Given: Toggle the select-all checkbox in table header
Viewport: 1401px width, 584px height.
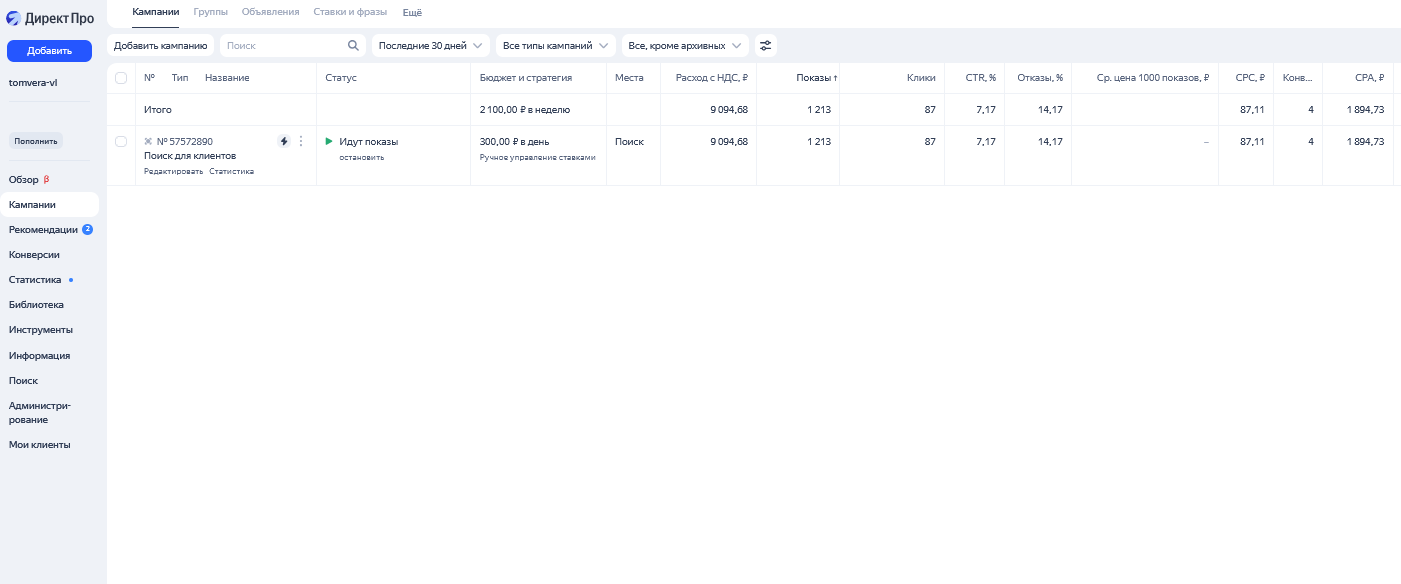Looking at the screenshot, I should pos(121,78).
